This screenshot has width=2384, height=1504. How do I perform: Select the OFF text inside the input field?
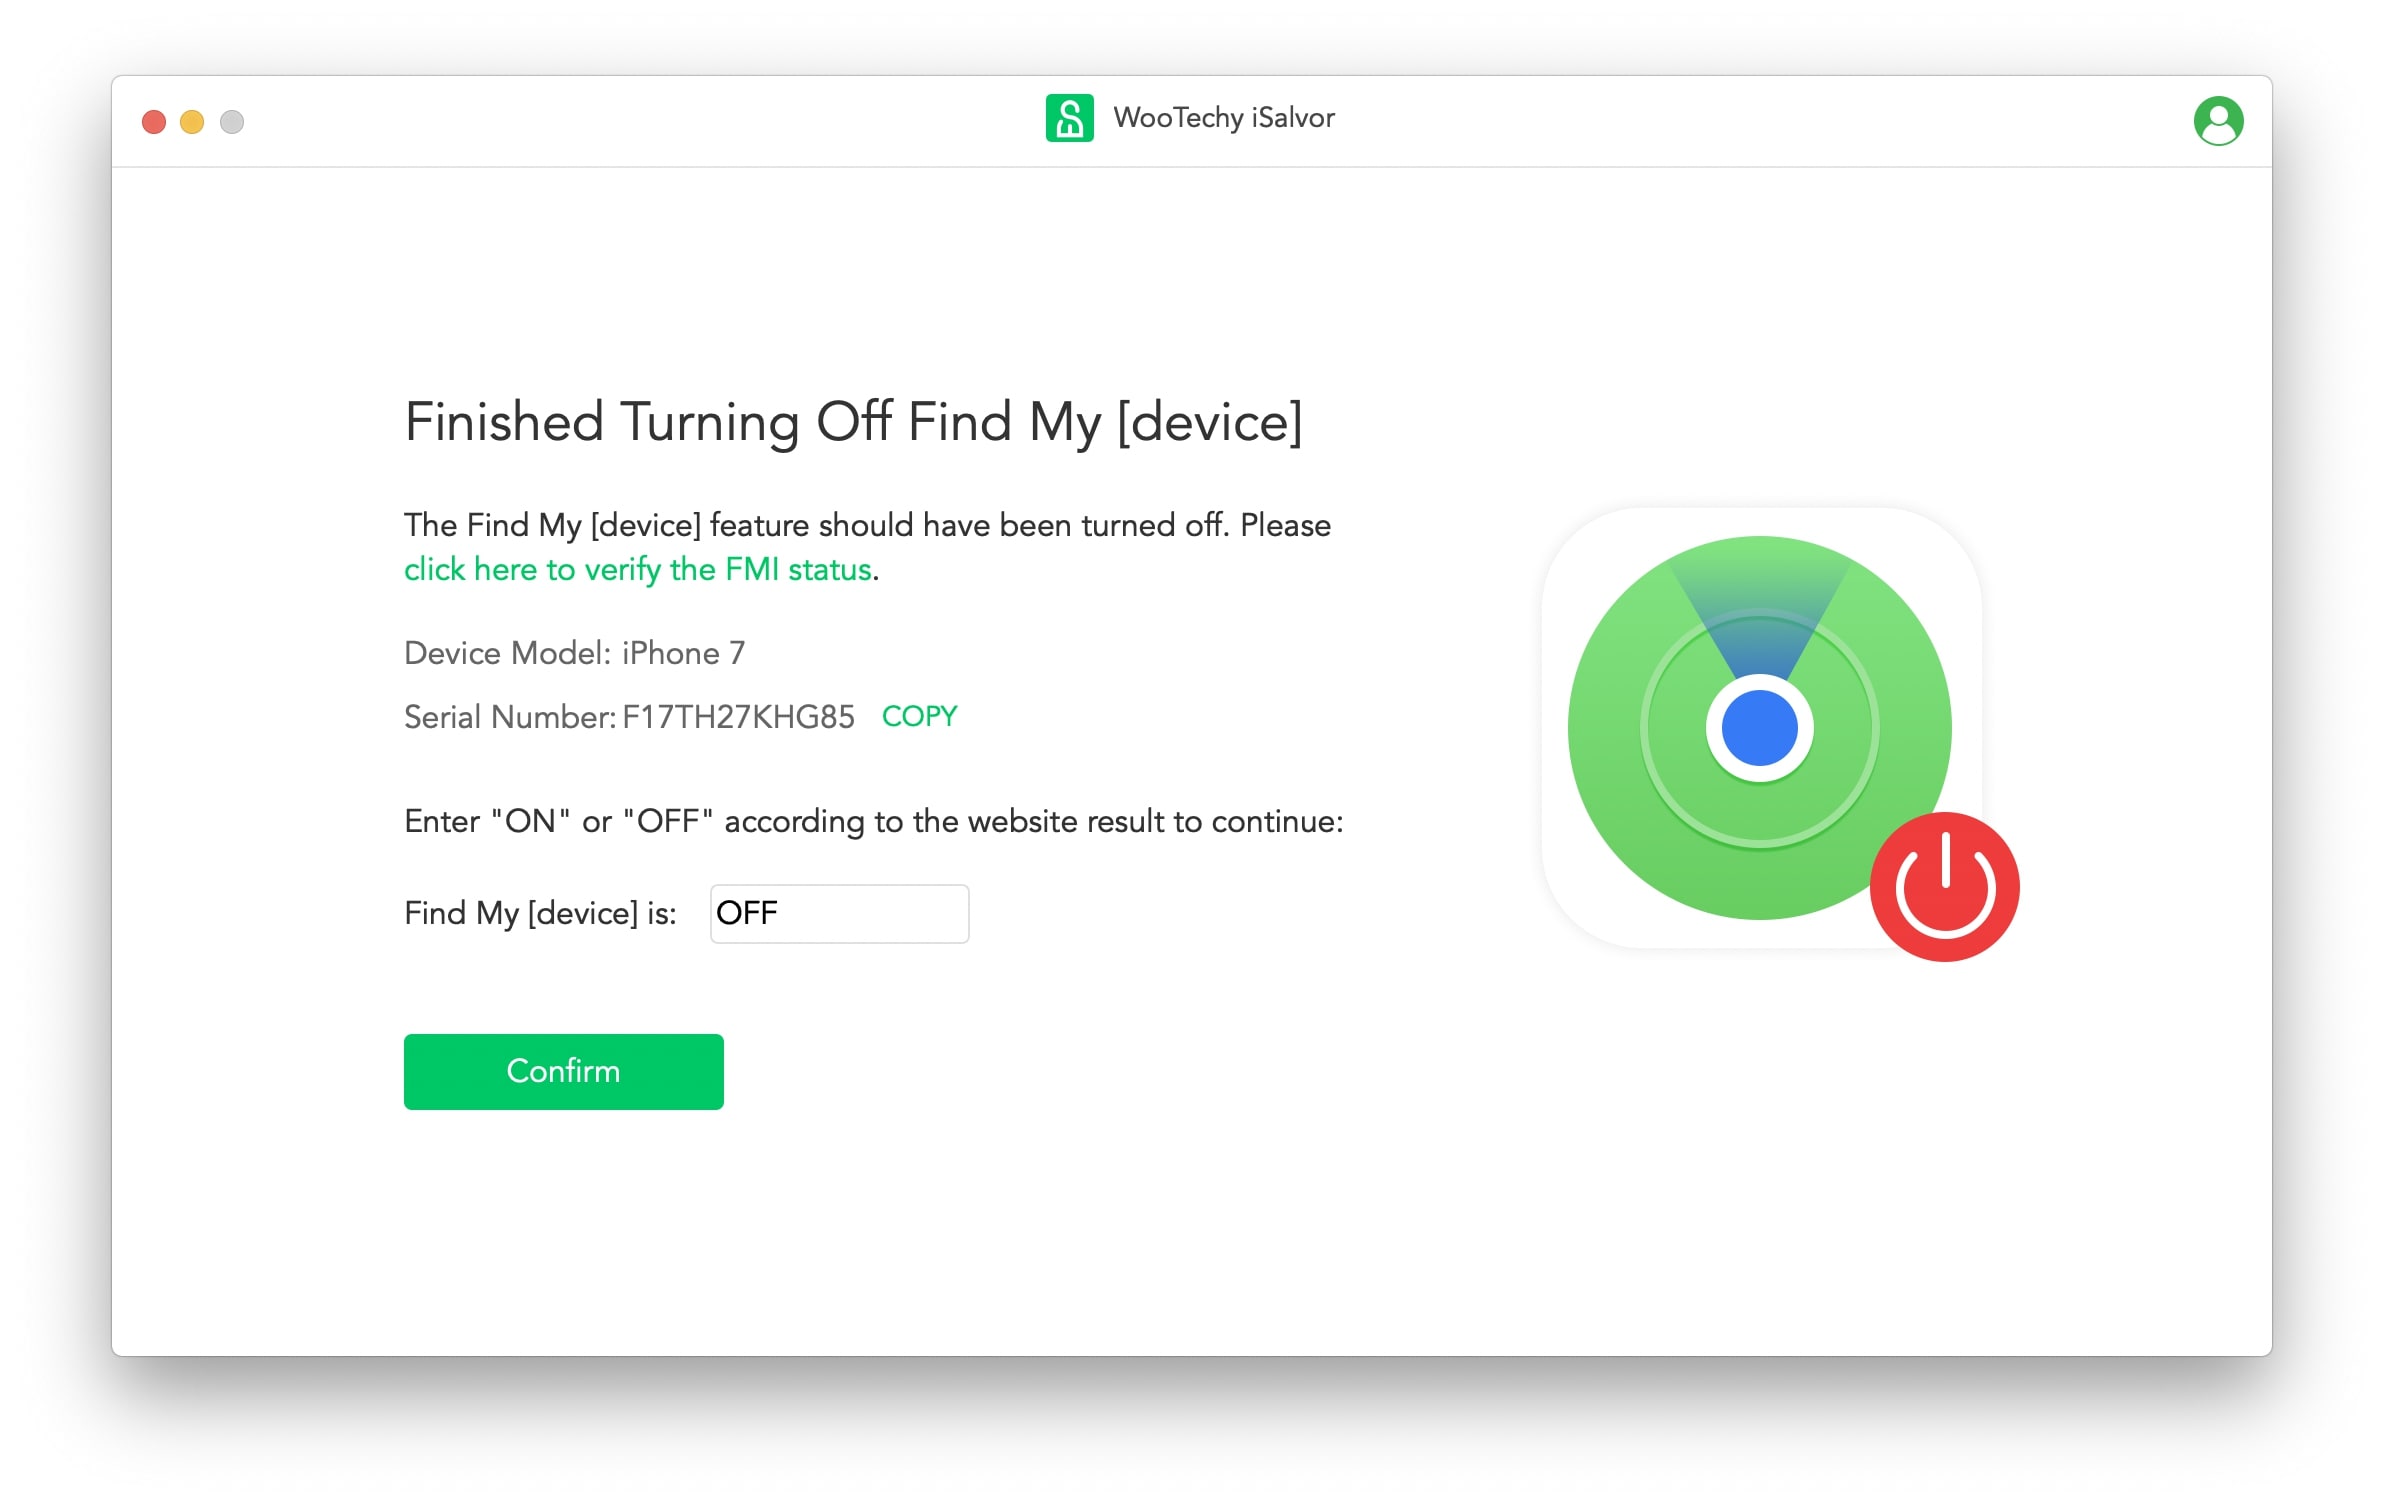pos(748,913)
